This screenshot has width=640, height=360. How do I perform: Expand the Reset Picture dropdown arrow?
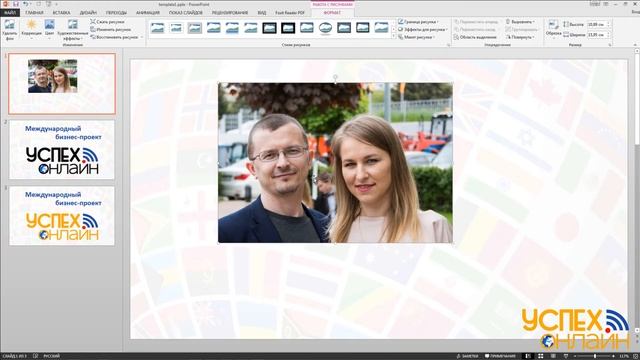142,37
